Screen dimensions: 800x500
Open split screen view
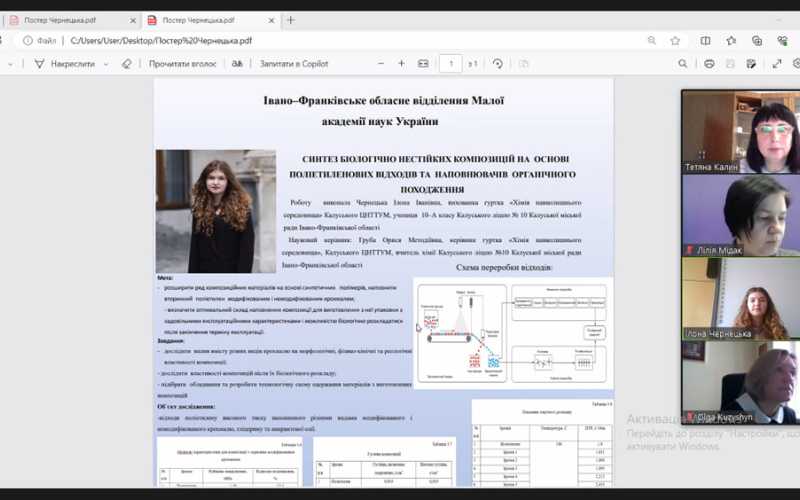click(706, 40)
